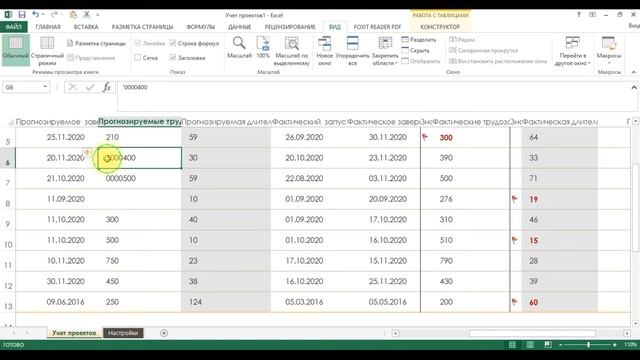Open Новое окно

pyautogui.click(x=324, y=51)
